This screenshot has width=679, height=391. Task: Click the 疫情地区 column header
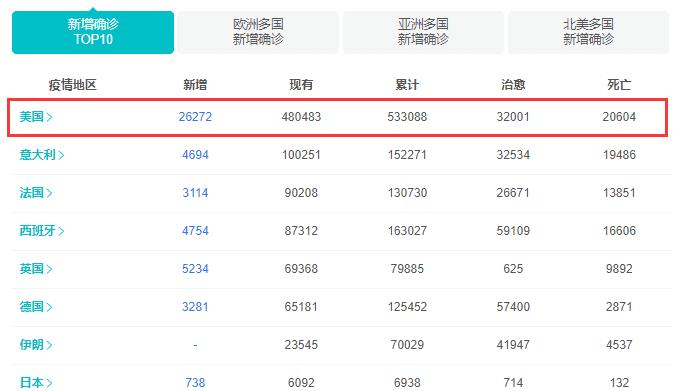[x=72, y=84]
